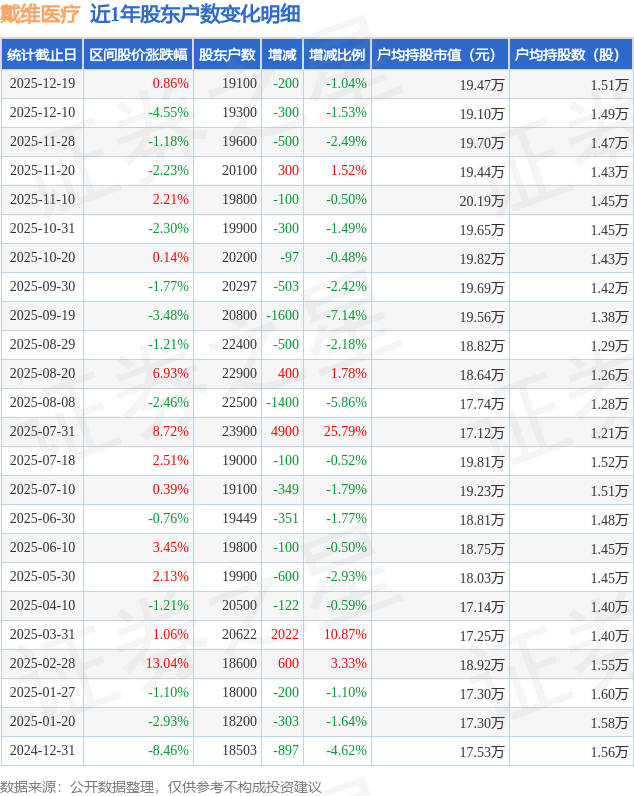The width and height of the screenshot is (634, 796).
Task: Click the 4900 shareholder increase cell
Action: [x=284, y=432]
